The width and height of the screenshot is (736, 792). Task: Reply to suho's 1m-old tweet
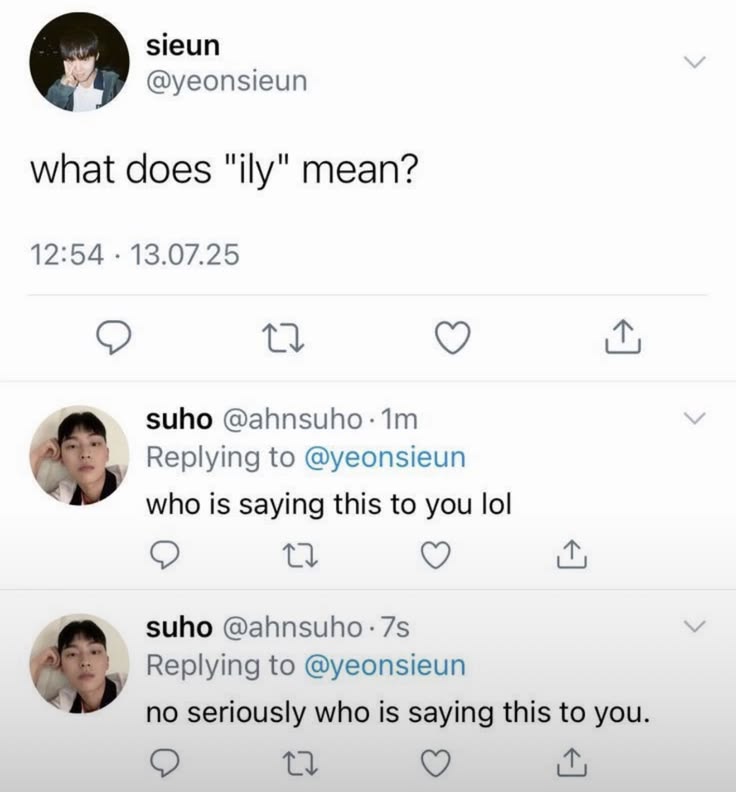click(165, 555)
